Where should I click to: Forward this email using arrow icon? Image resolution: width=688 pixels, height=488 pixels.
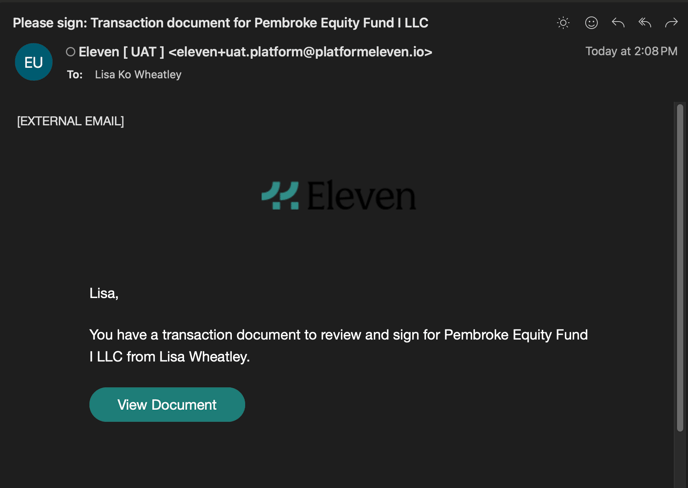(671, 23)
